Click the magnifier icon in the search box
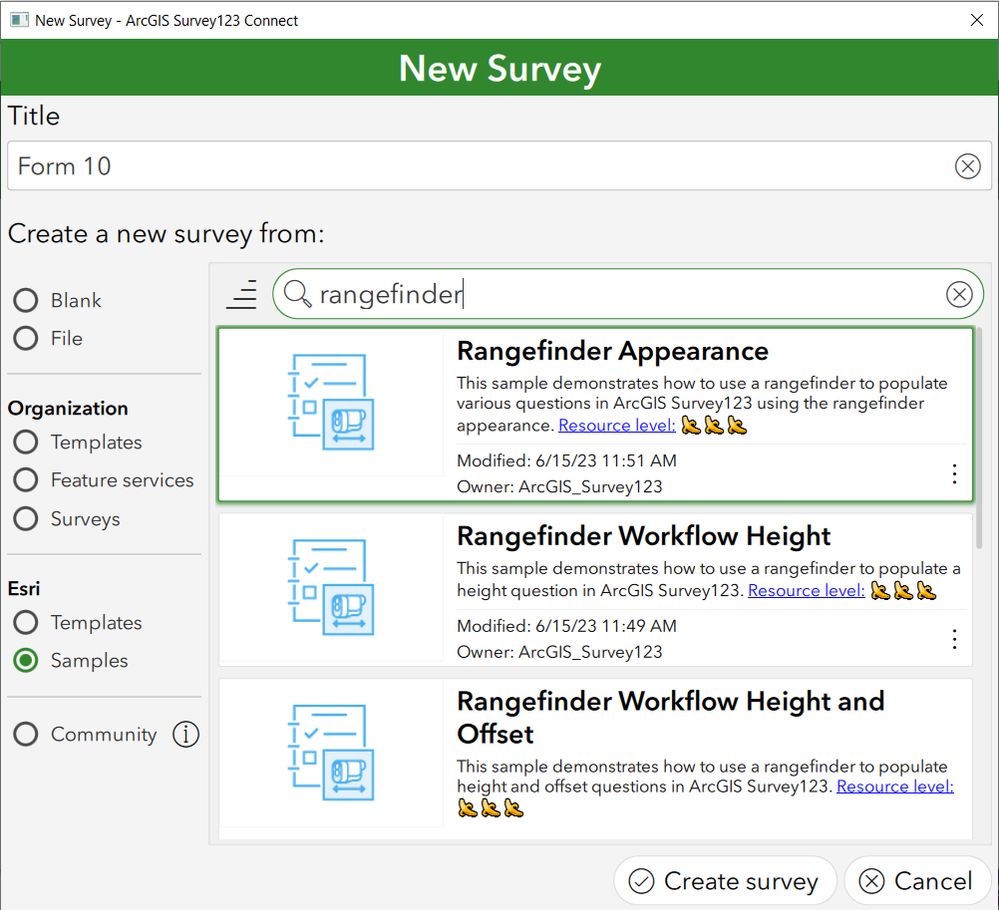Viewport: 999px width, 910px height. pos(297,294)
